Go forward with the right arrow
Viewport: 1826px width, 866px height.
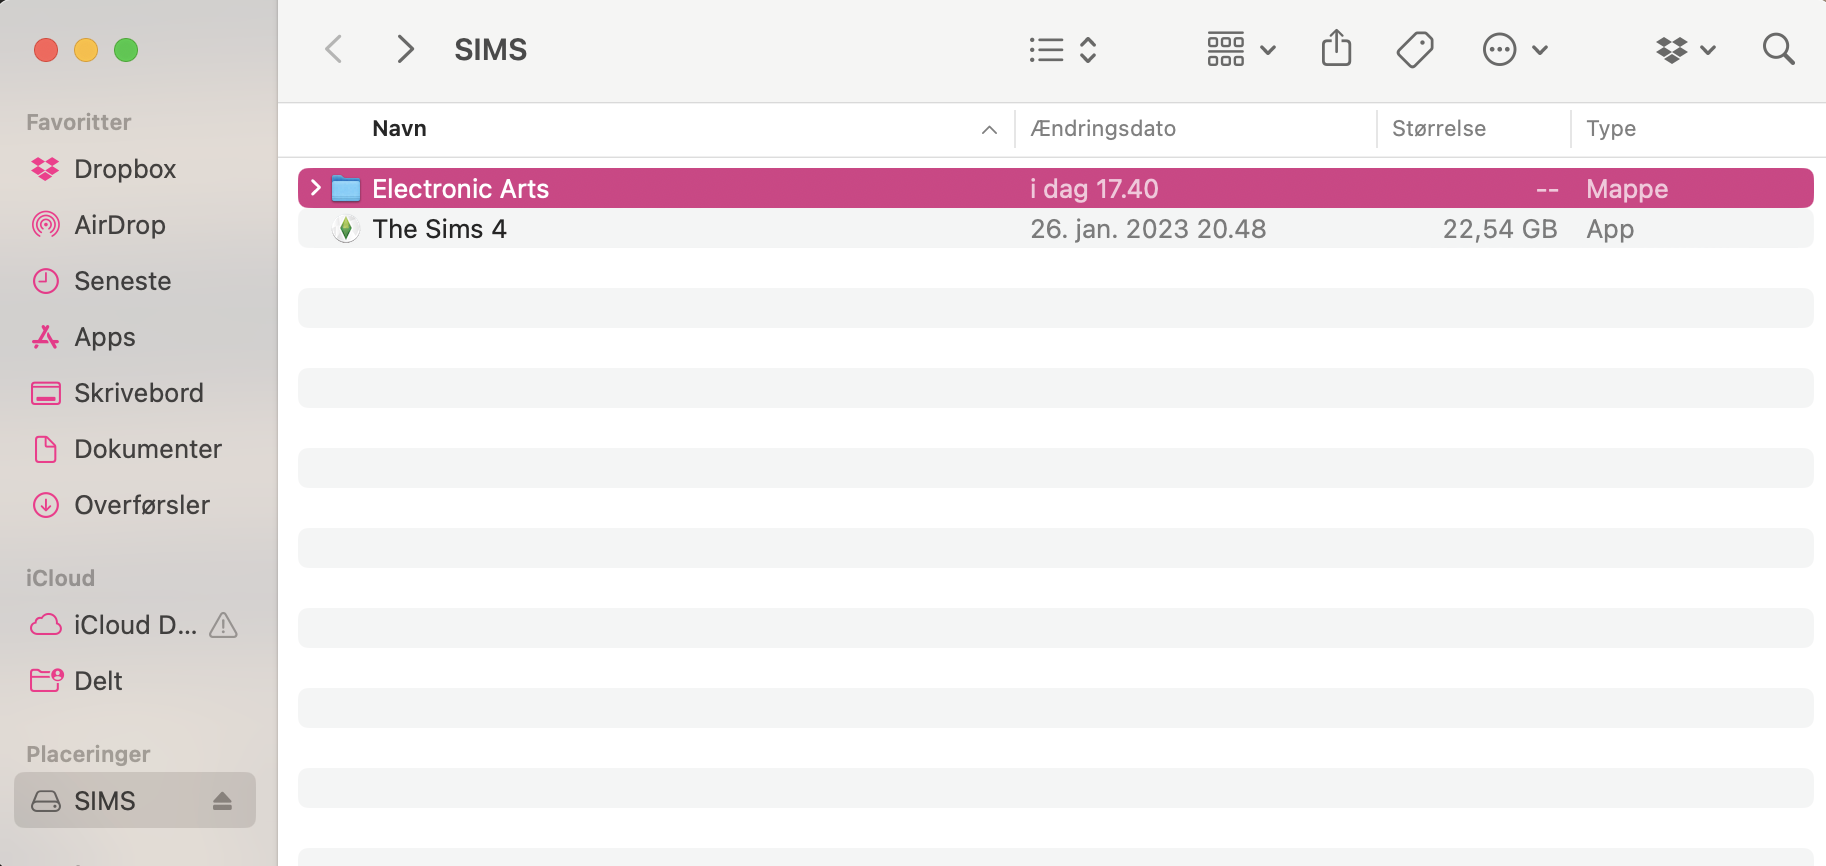pyautogui.click(x=405, y=49)
